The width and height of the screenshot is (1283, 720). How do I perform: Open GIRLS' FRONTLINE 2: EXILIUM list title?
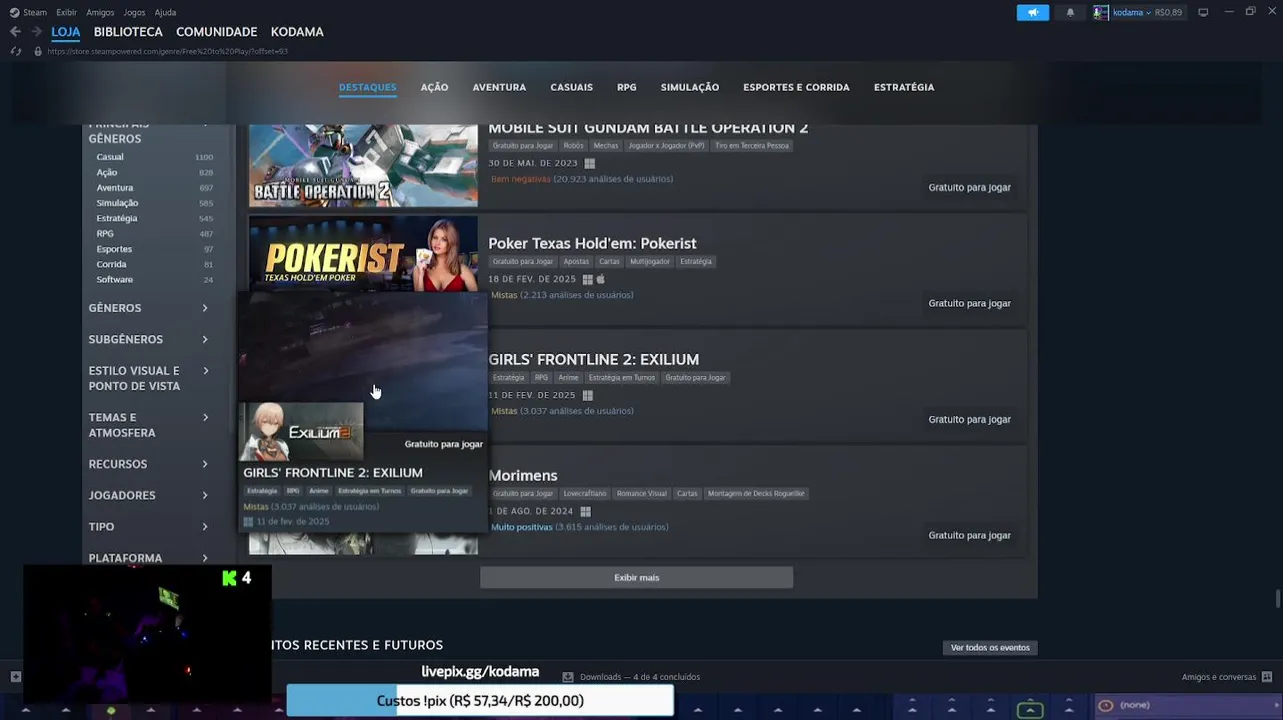pos(593,359)
